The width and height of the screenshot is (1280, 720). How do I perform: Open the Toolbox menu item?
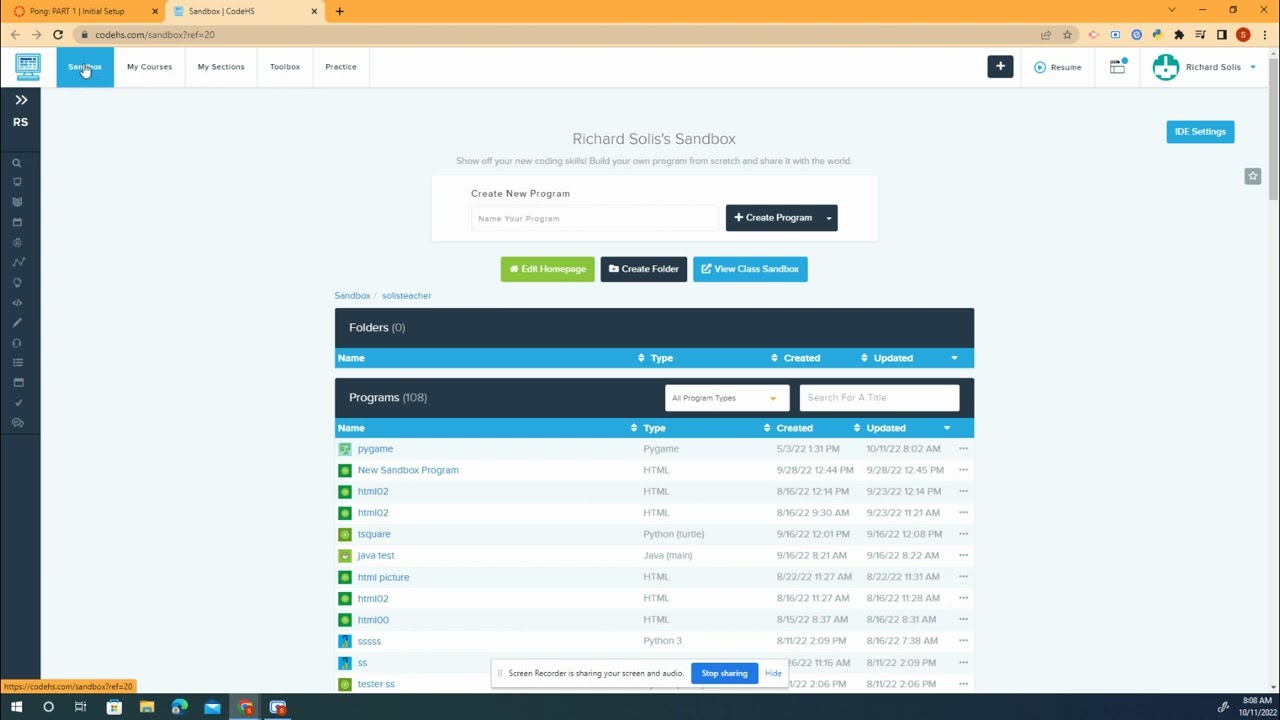point(285,67)
